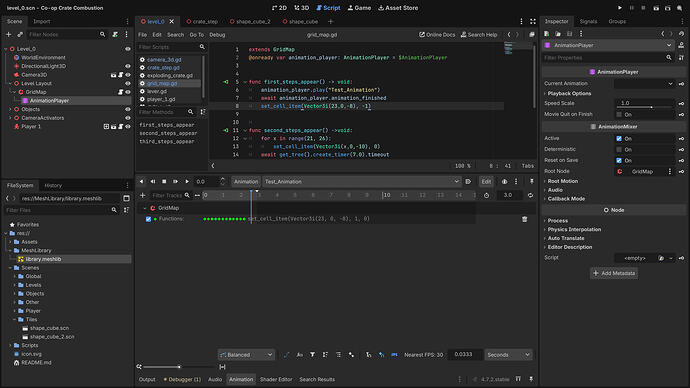Open the animation Edit button

tap(486, 181)
